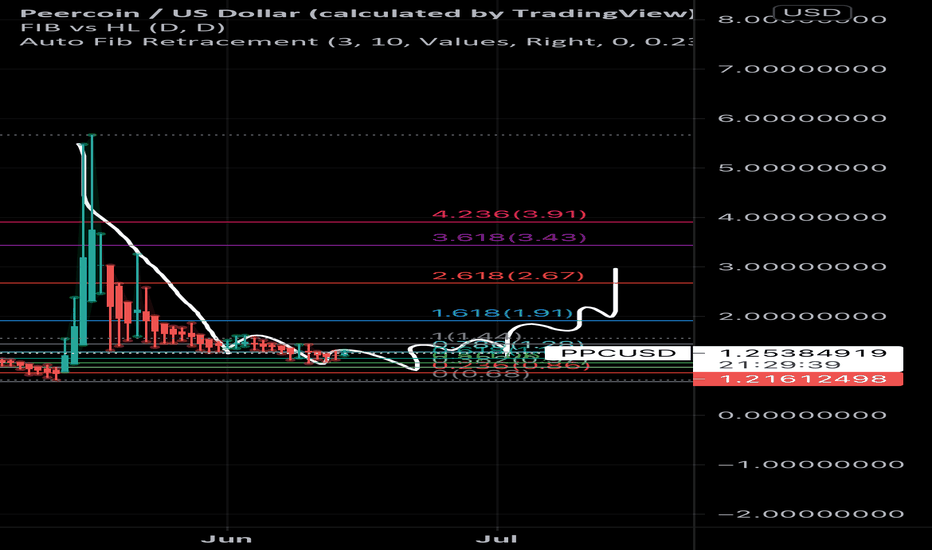This screenshot has width=932, height=550.
Task: Click the 3.618(3.43) fib level label
Action: click(x=509, y=238)
